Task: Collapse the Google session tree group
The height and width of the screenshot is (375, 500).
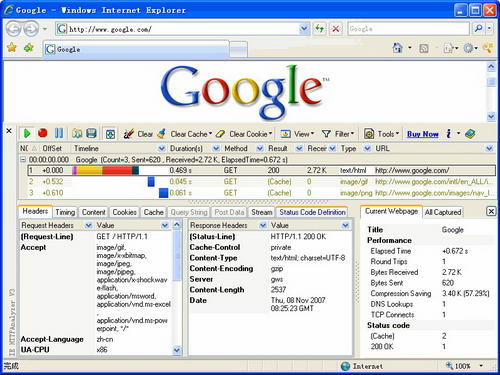Action: pos(23,160)
